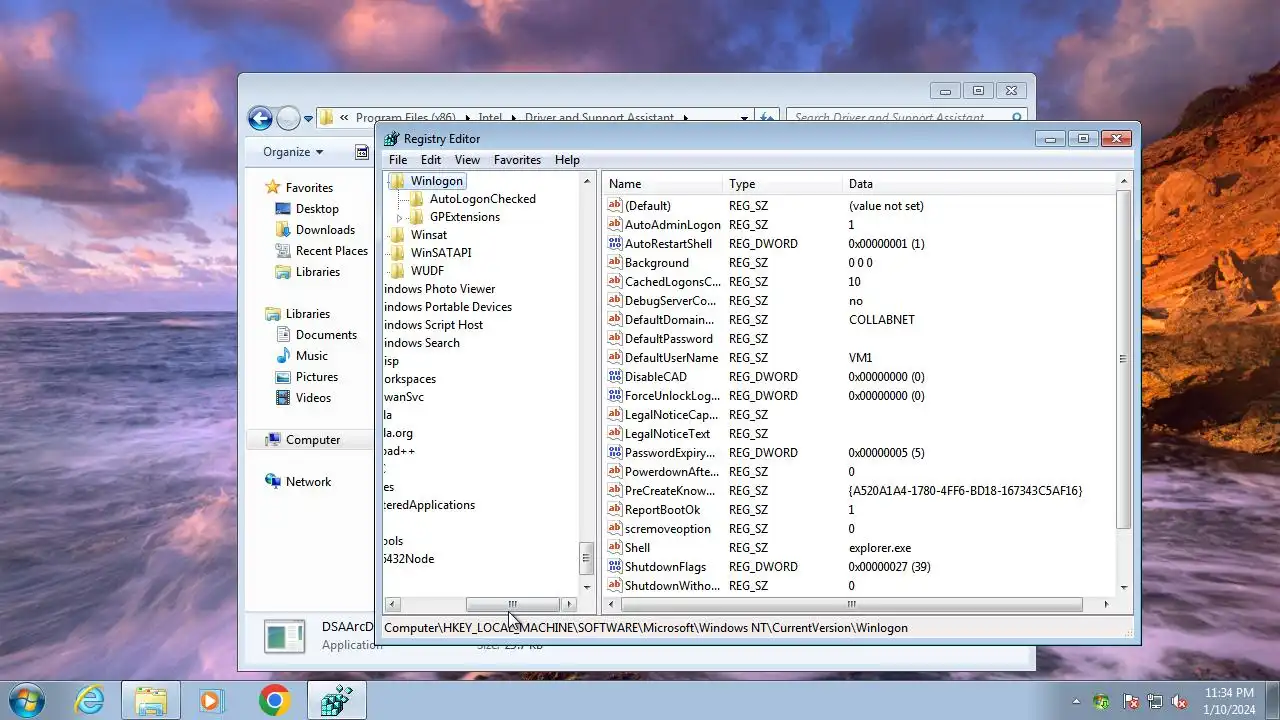Click the values pane vertical scrollbar thumb
The height and width of the screenshot is (720, 1280).
pyautogui.click(x=1123, y=359)
